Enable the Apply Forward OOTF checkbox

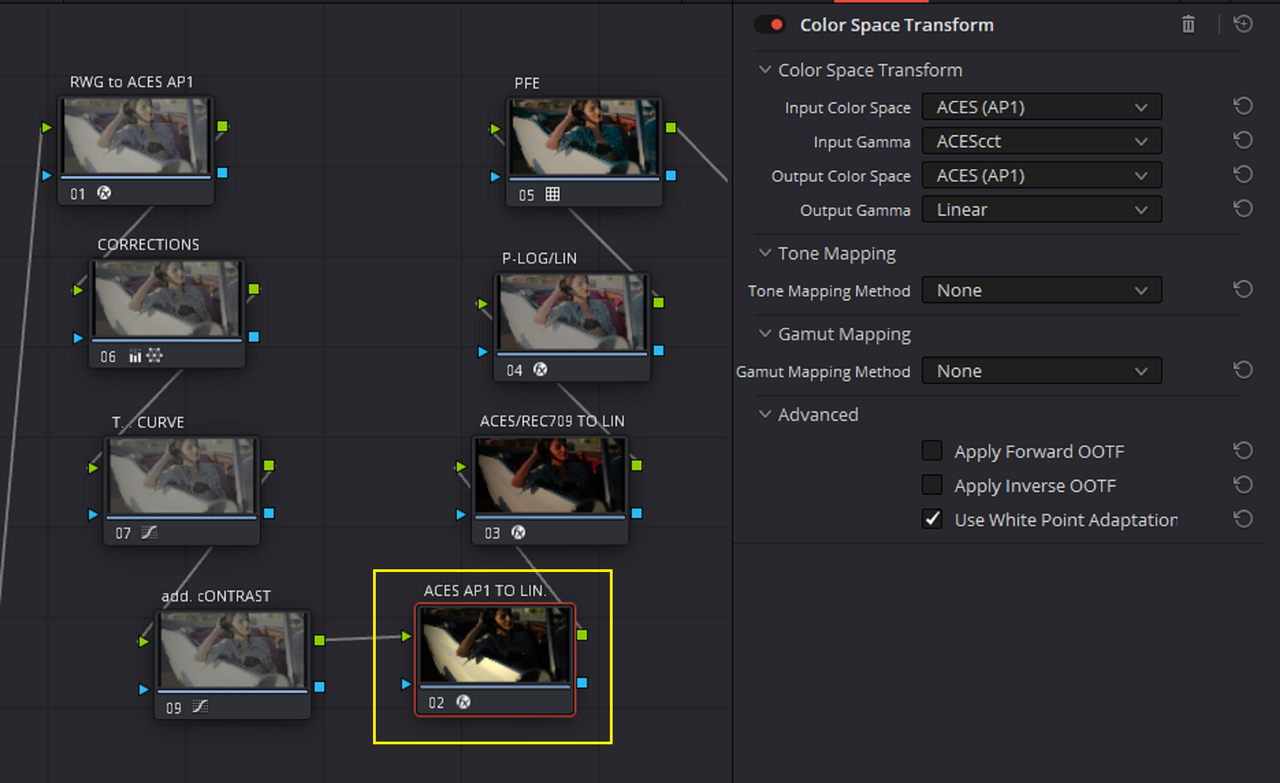tap(932, 451)
